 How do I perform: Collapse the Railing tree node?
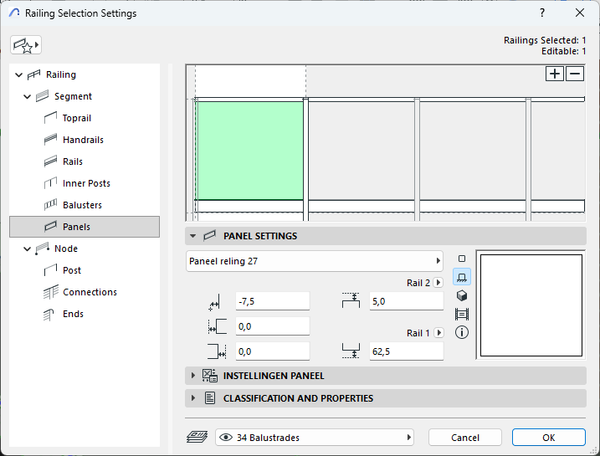[19, 75]
